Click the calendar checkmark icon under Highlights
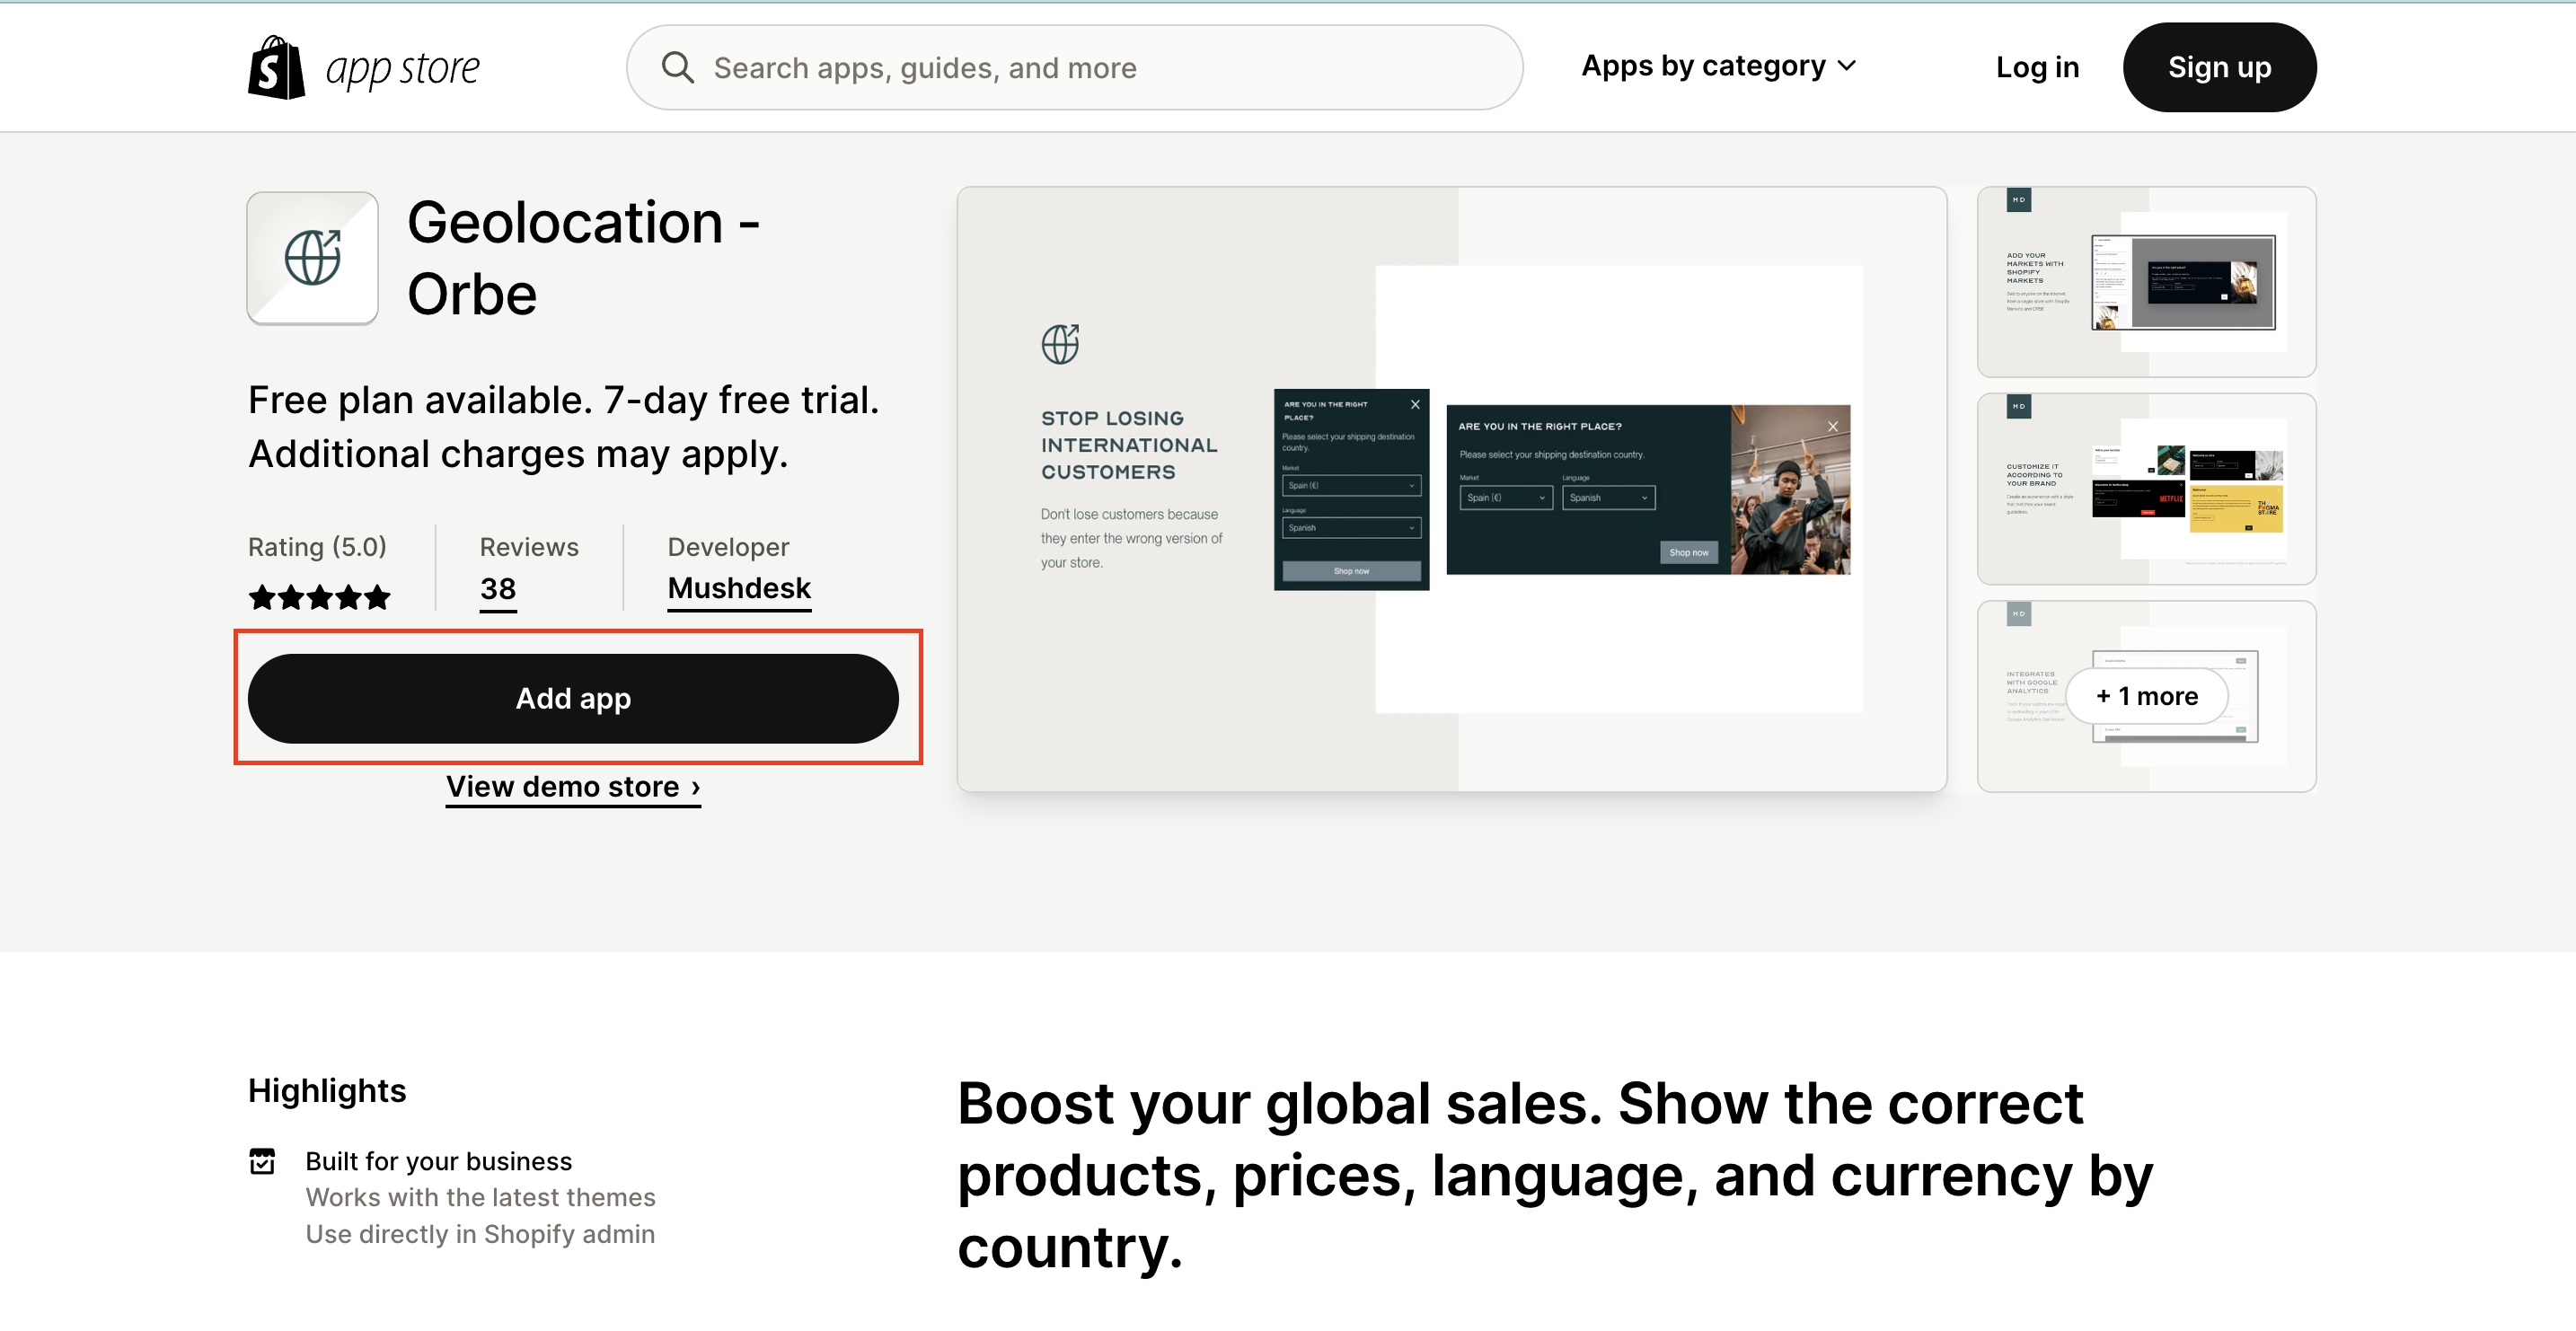 (x=262, y=1161)
